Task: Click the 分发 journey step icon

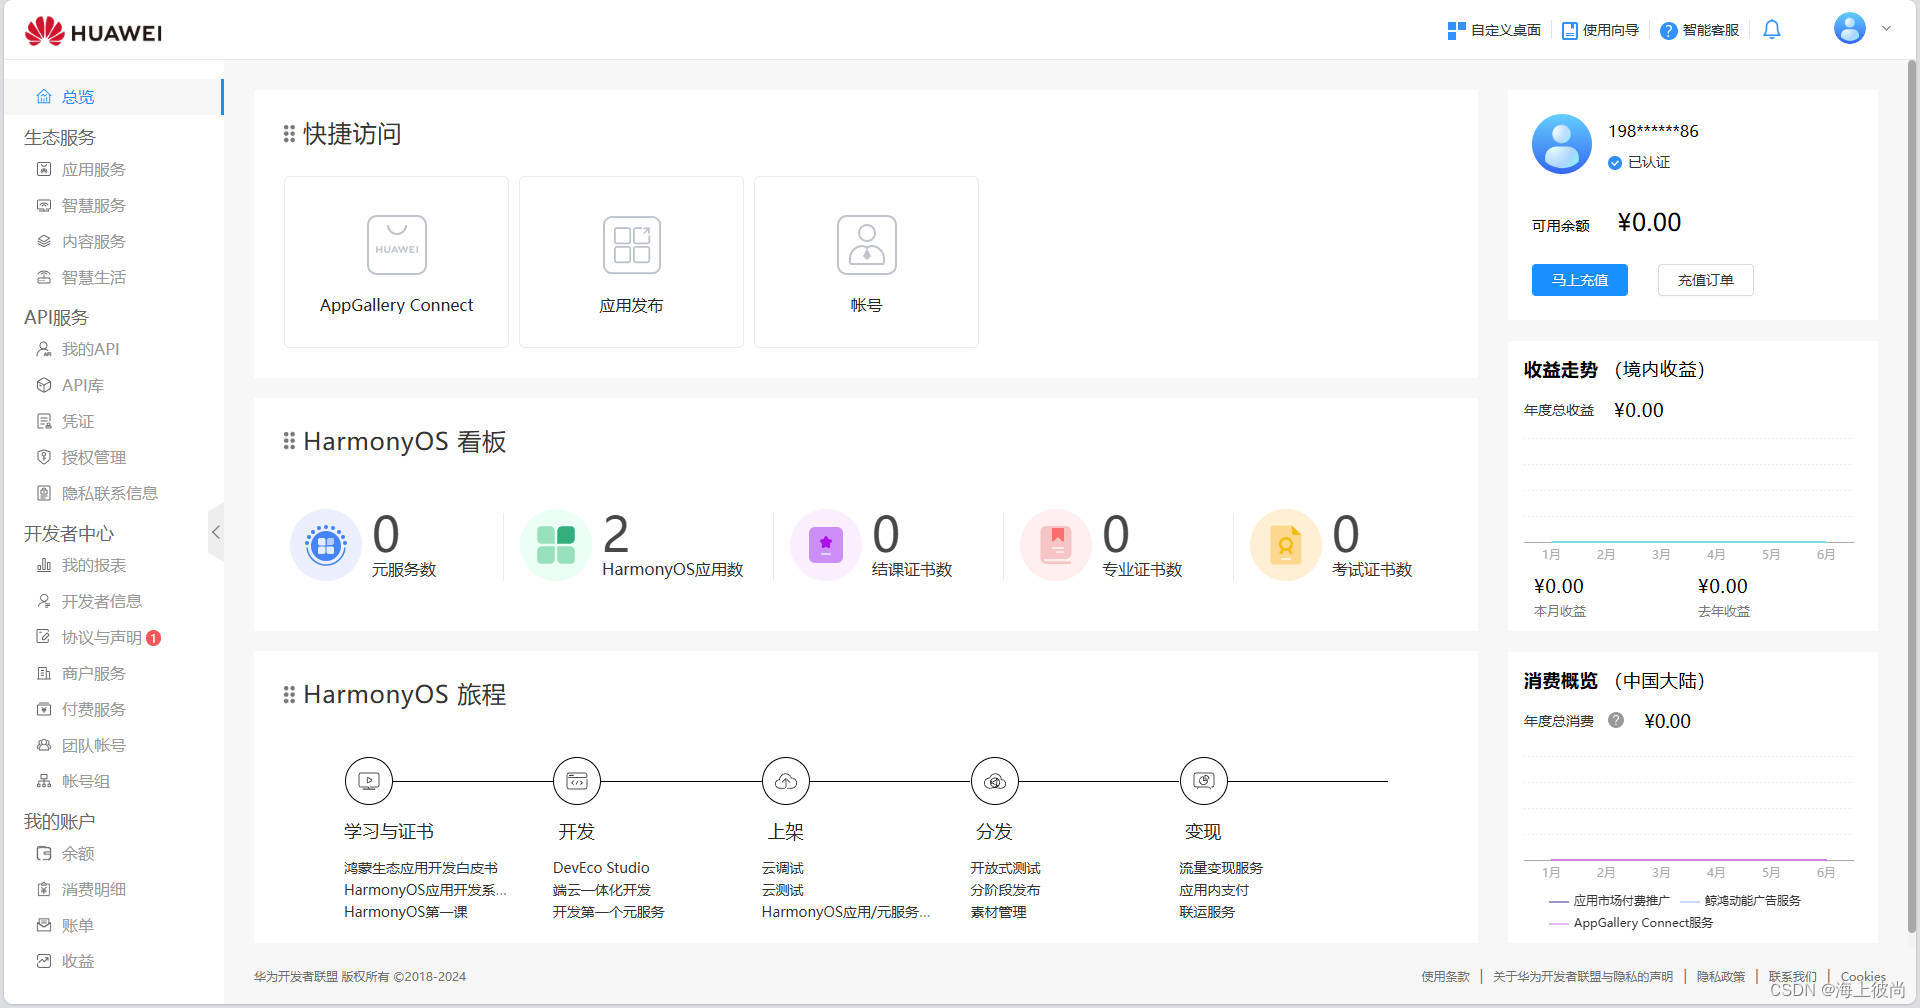Action: pos(995,781)
